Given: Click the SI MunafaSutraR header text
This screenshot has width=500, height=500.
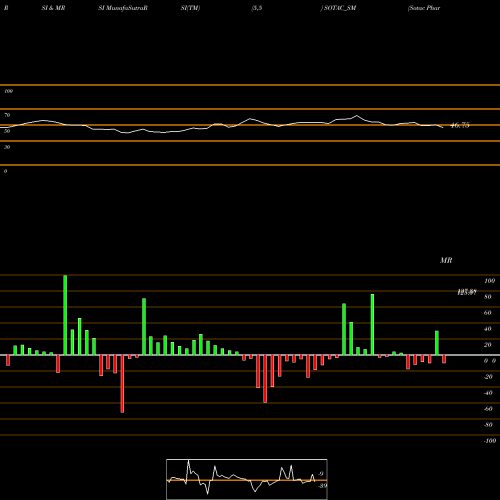Looking at the screenshot, I should [123, 8].
